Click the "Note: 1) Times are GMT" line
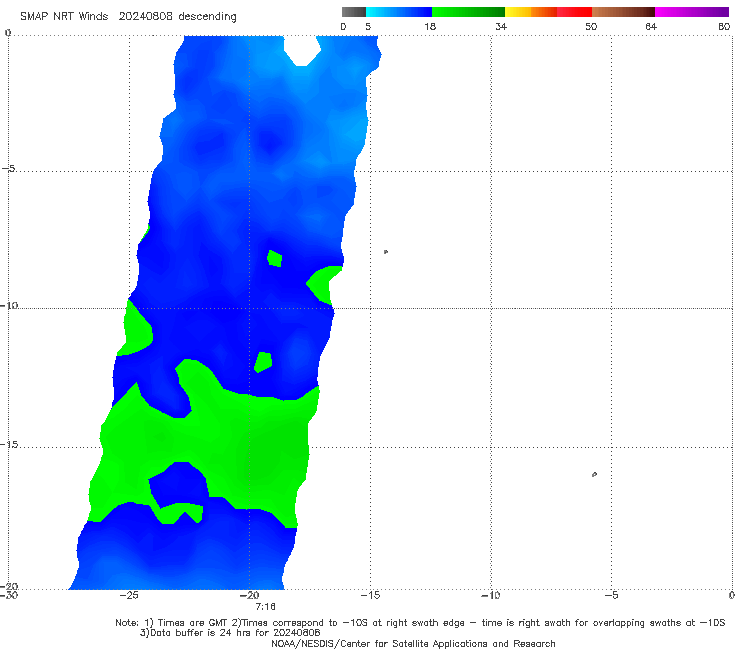Screen dimensions: 740x650 (x=420, y=623)
